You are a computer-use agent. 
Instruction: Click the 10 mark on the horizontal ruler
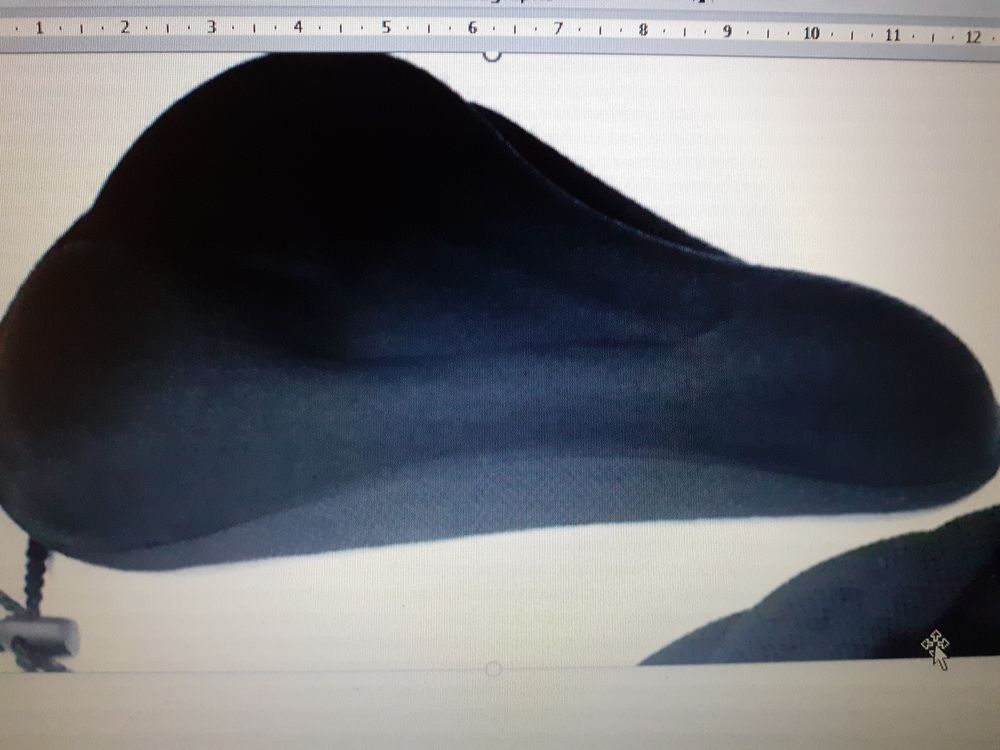[810, 33]
